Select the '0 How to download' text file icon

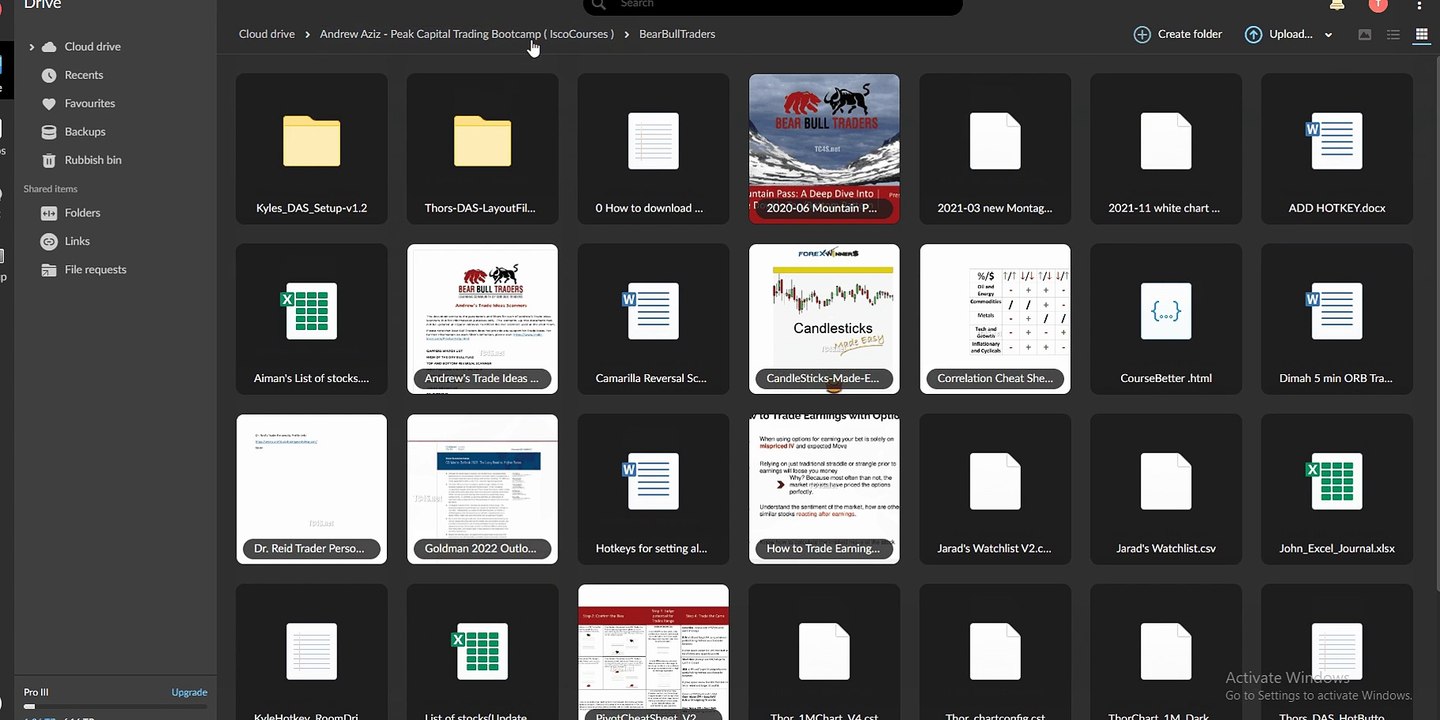653,141
